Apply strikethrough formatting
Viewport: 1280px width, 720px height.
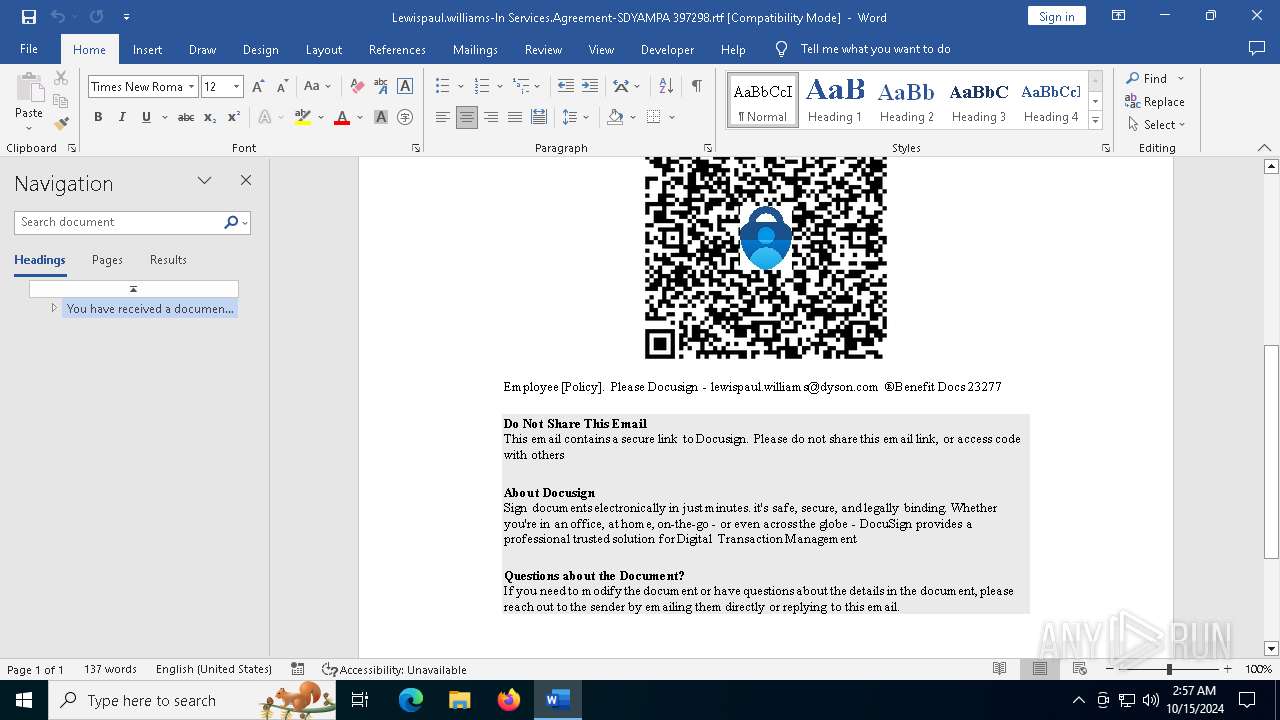pos(186,117)
